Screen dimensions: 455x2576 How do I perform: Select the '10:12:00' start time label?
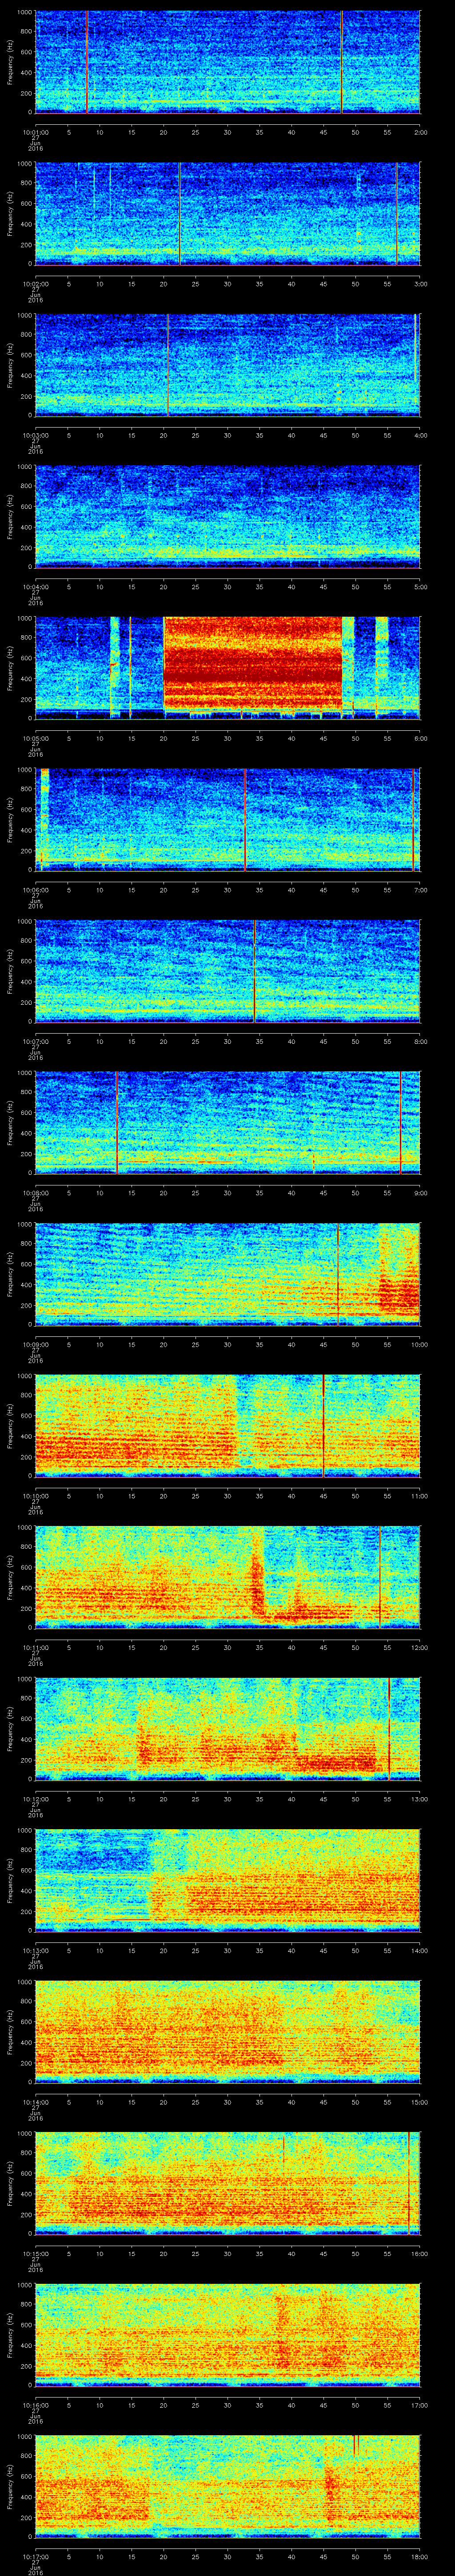click(x=35, y=1798)
